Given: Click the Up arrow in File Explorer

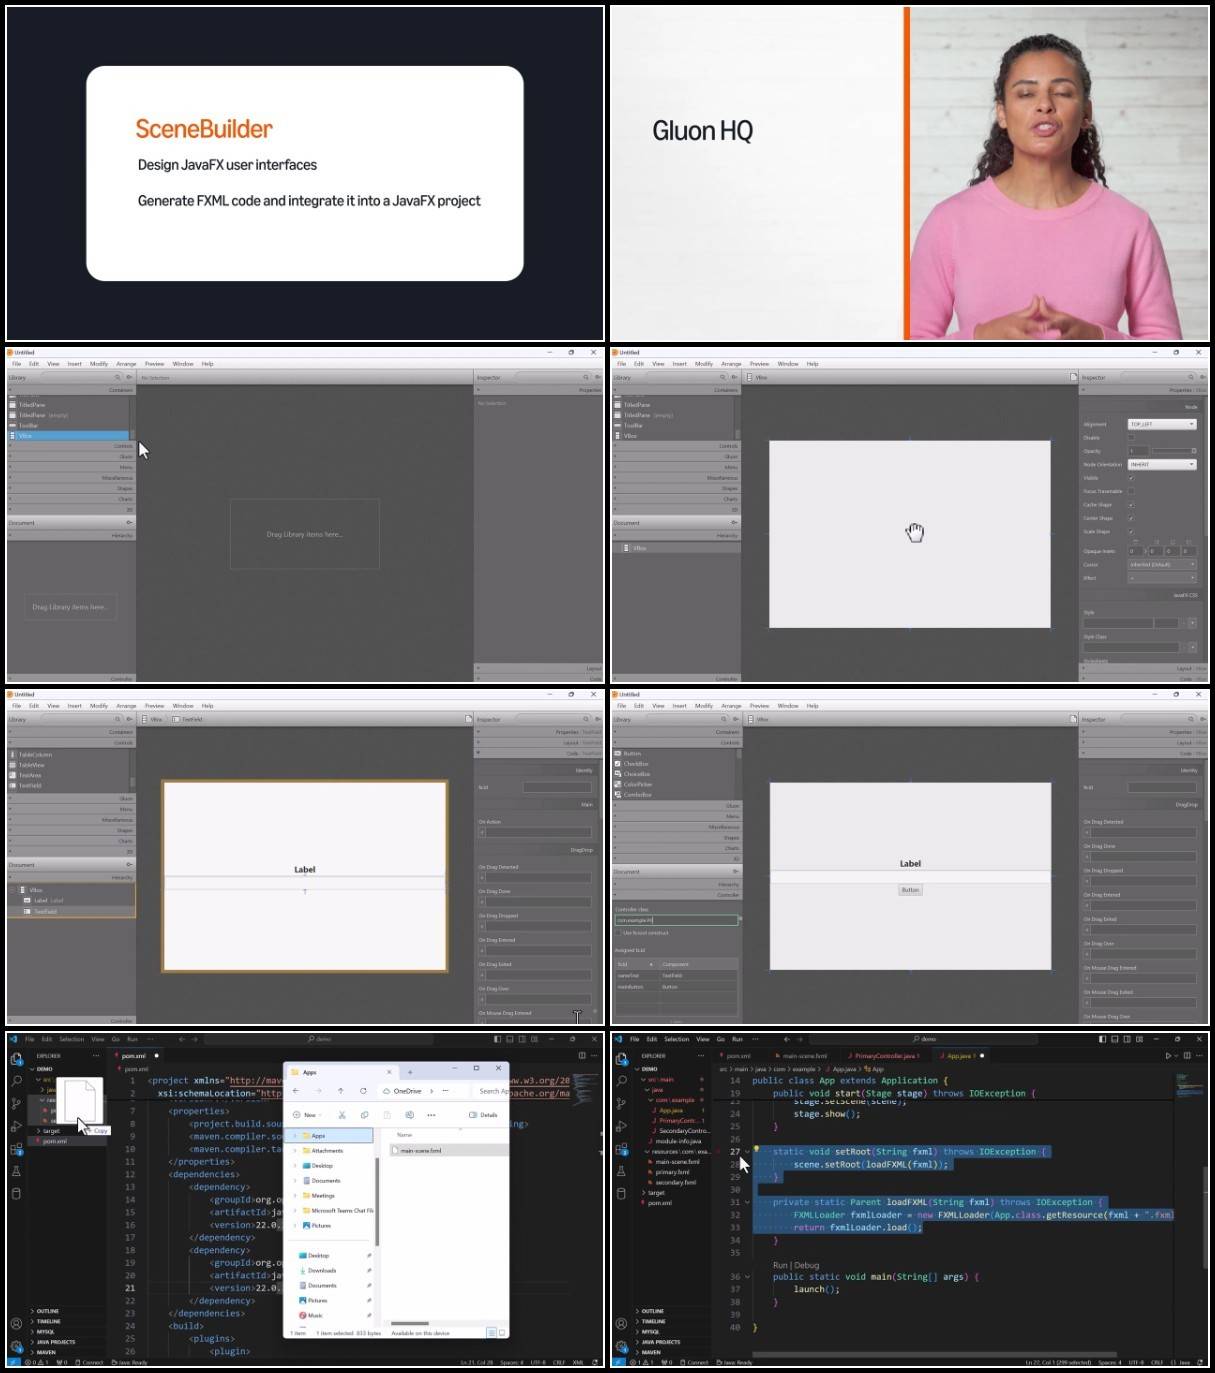Looking at the screenshot, I should tap(341, 1091).
